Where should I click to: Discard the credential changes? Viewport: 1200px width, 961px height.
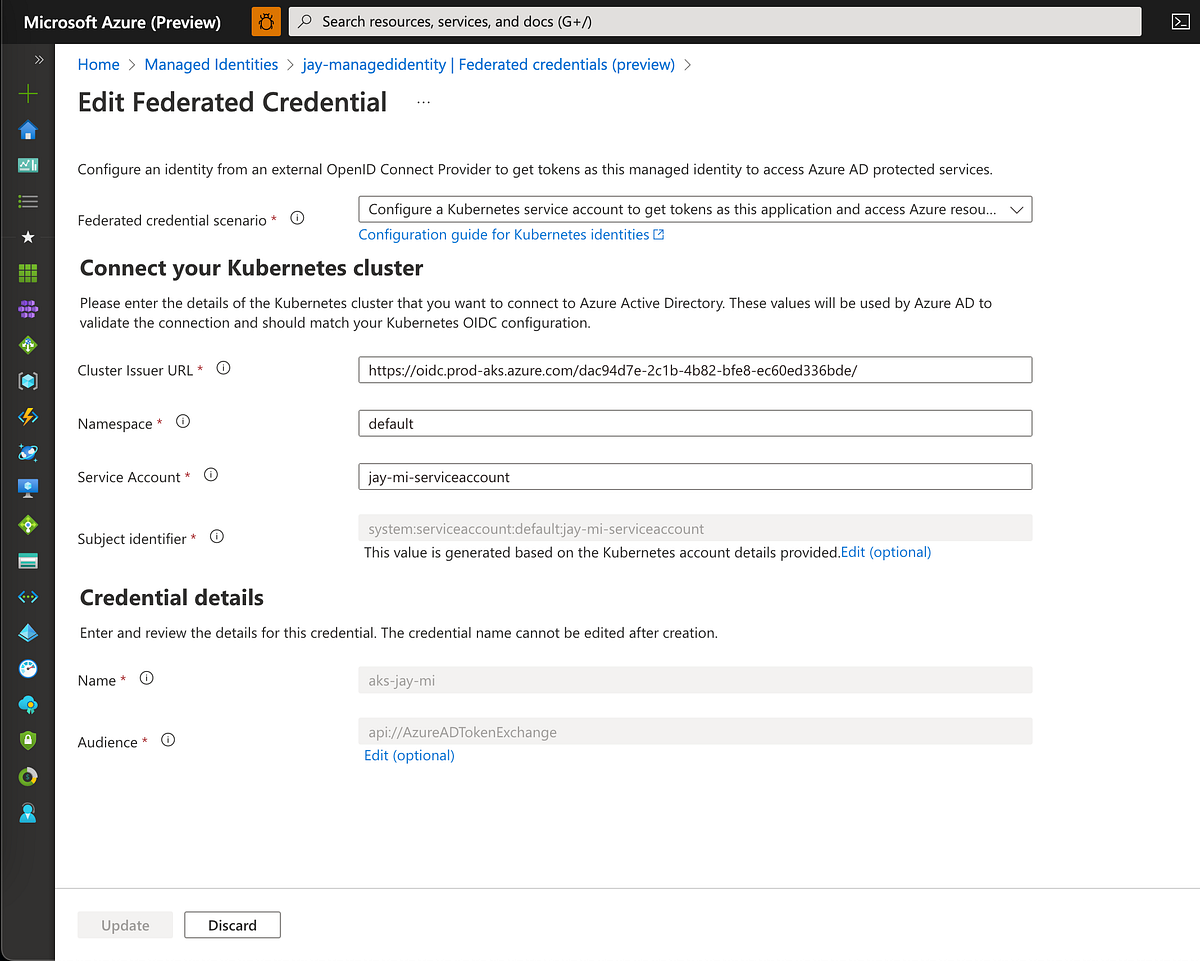pos(232,924)
